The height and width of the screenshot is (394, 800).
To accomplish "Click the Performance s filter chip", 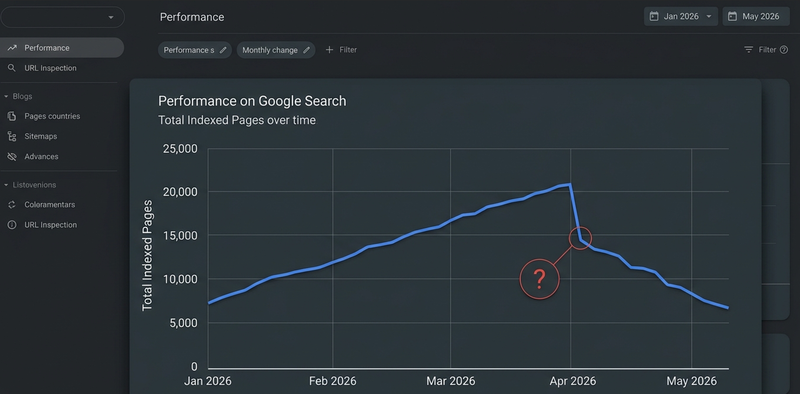I will 195,50.
